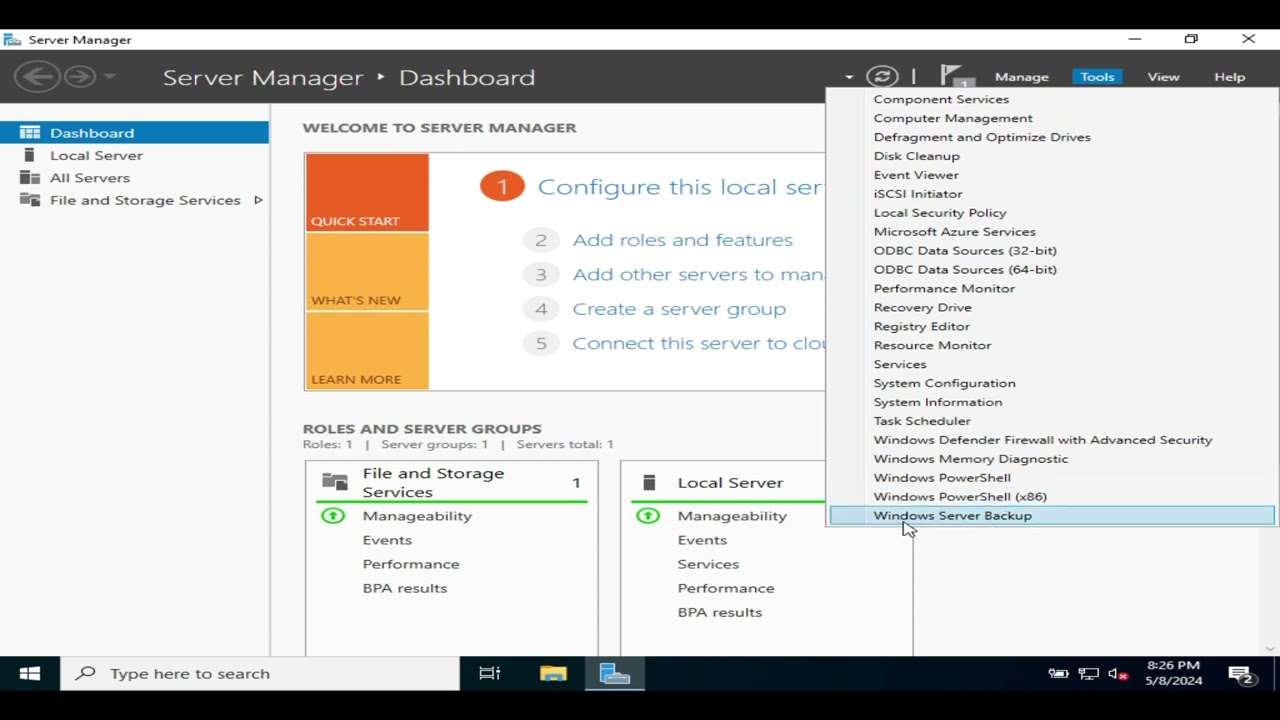Open File and Storage Services navigation item

pyautogui.click(x=134, y=200)
